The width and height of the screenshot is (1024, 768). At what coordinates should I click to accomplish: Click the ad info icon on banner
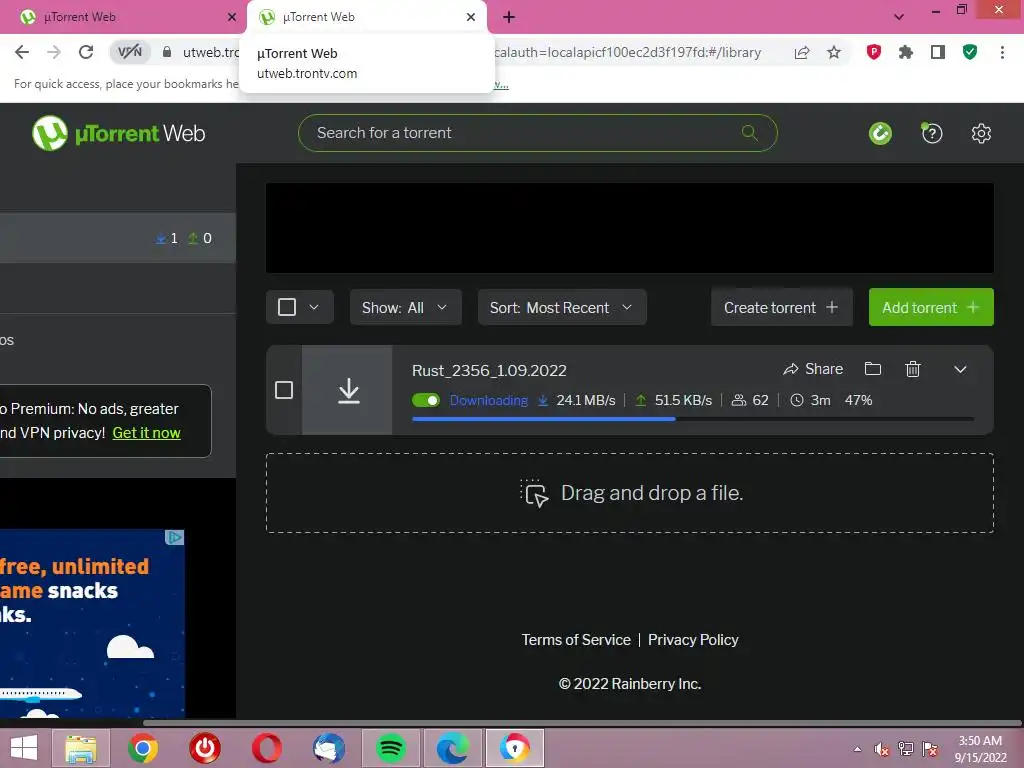pyautogui.click(x=174, y=537)
